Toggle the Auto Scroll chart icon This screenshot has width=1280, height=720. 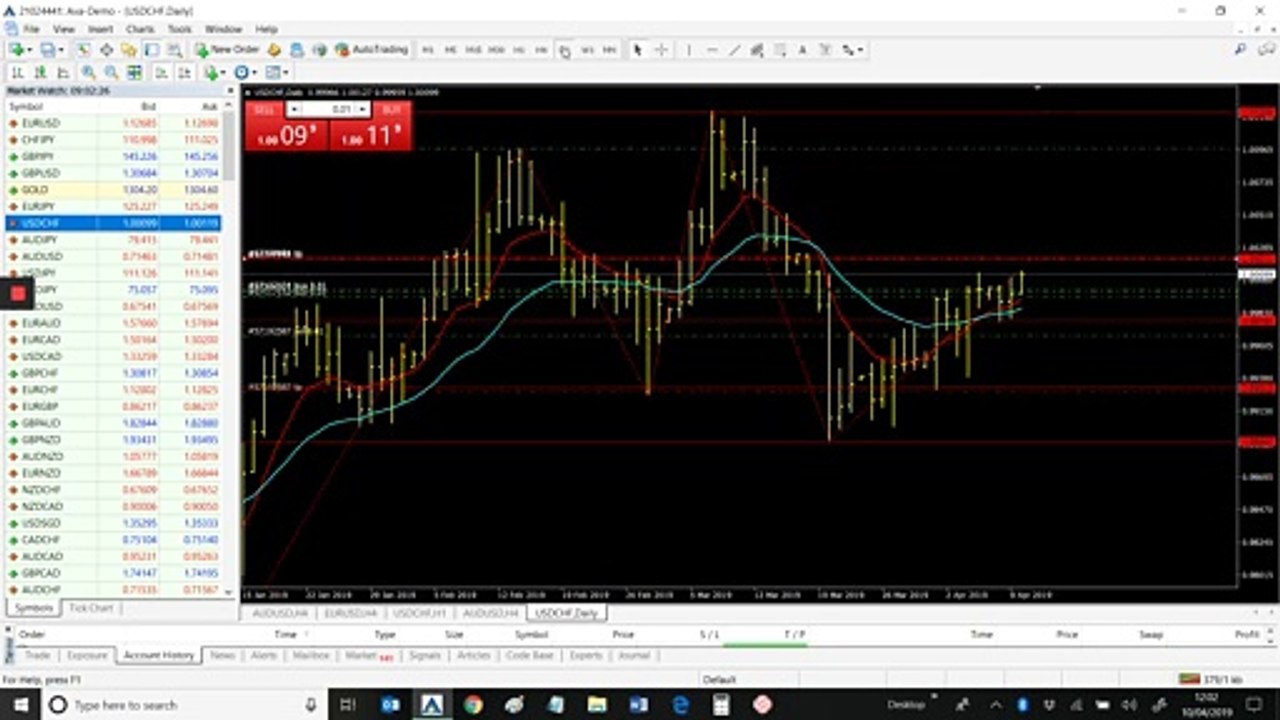[x=161, y=72]
